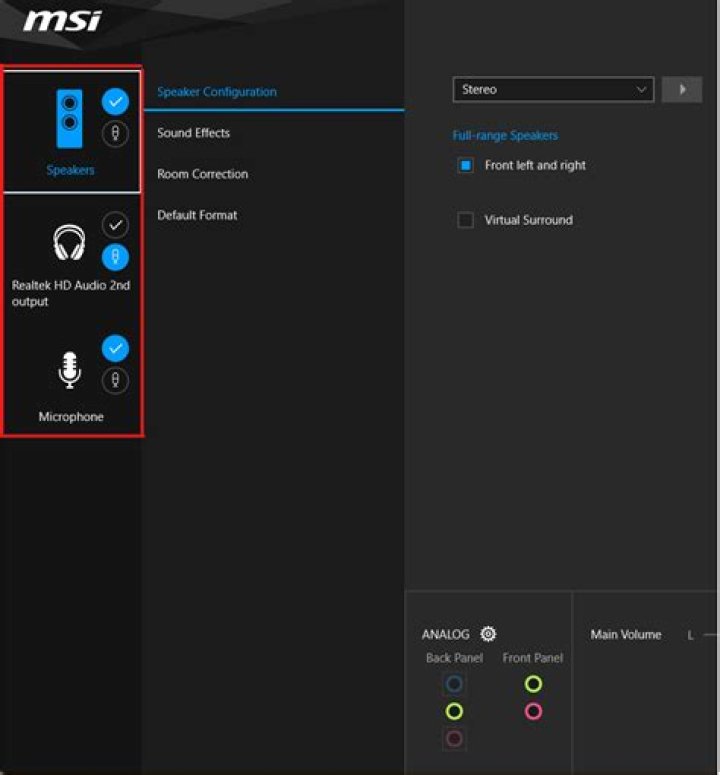The image size is (720, 775).
Task: Select the pink front panel jack
Action: pyautogui.click(x=533, y=711)
